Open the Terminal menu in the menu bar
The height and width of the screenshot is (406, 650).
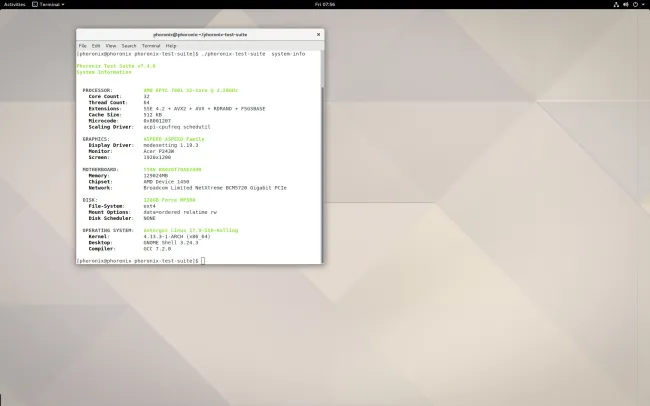click(x=151, y=46)
